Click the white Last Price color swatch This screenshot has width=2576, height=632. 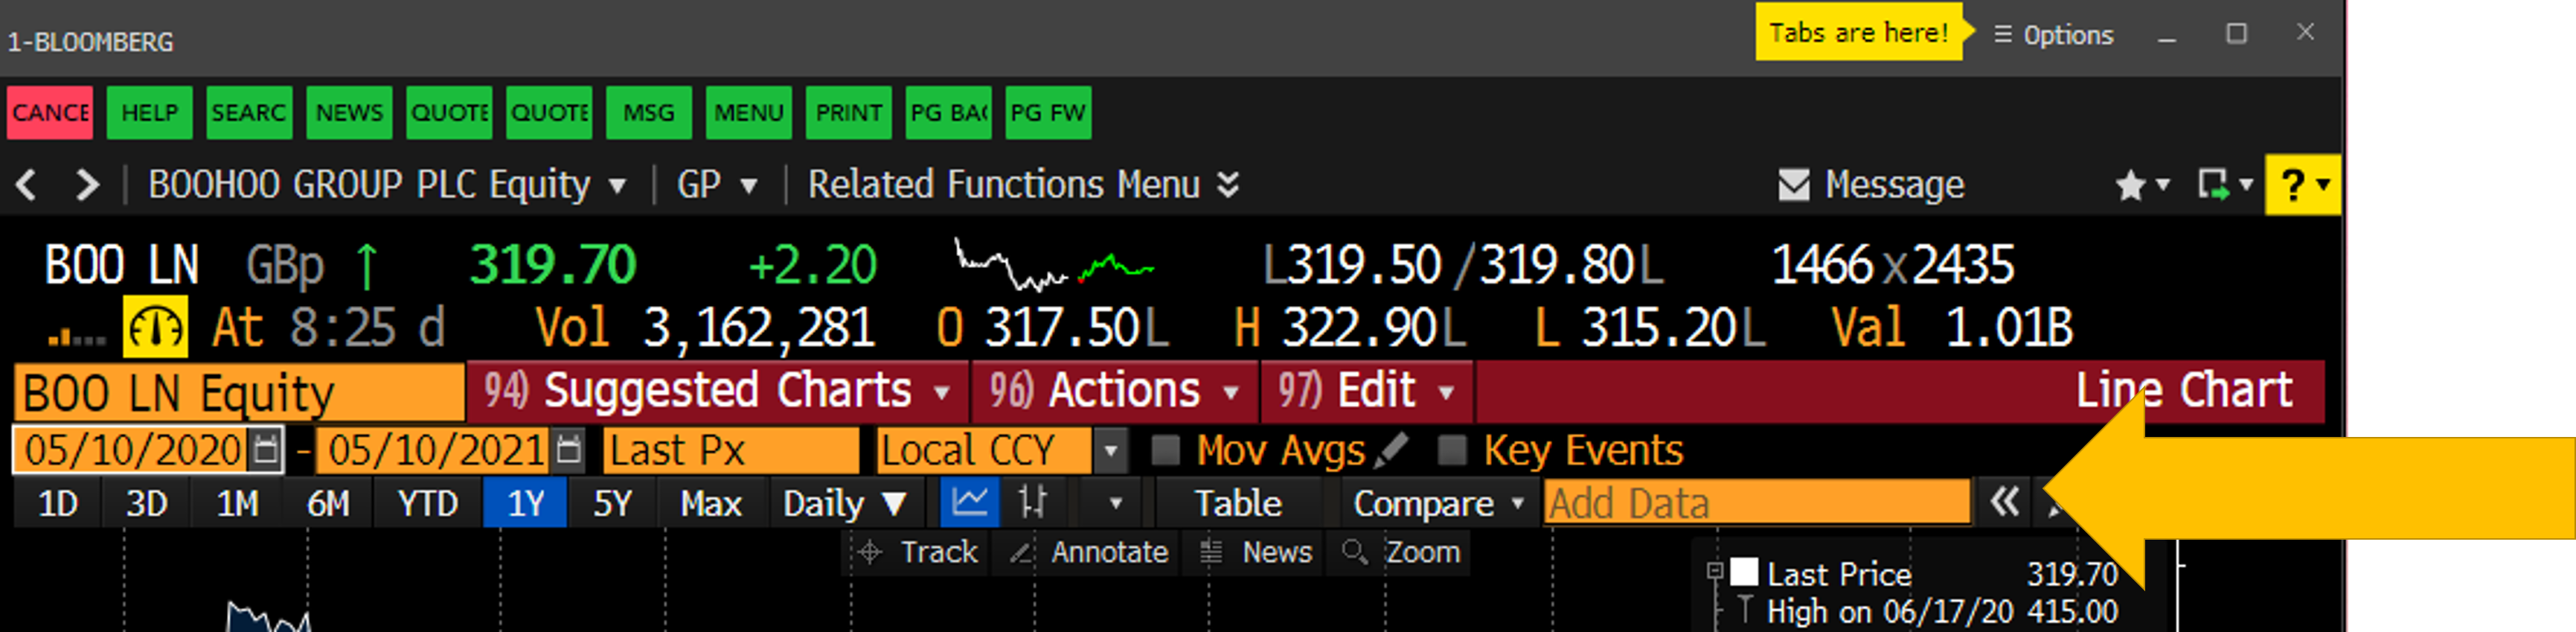(1745, 573)
